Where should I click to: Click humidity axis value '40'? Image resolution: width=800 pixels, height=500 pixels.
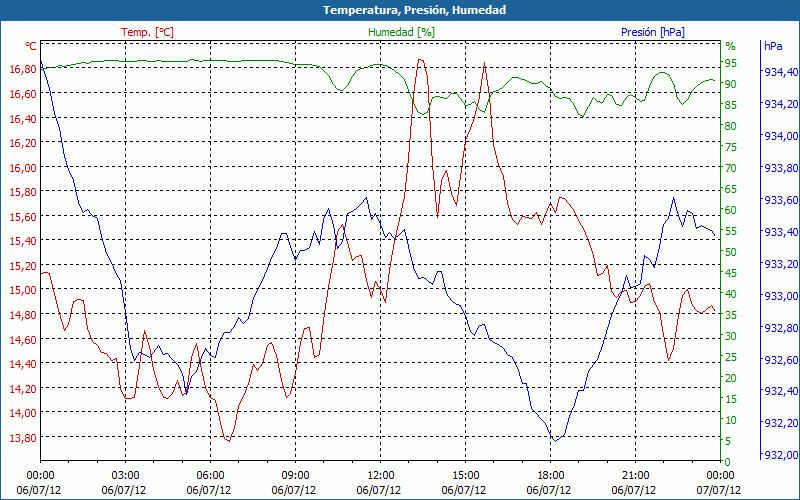coord(731,294)
